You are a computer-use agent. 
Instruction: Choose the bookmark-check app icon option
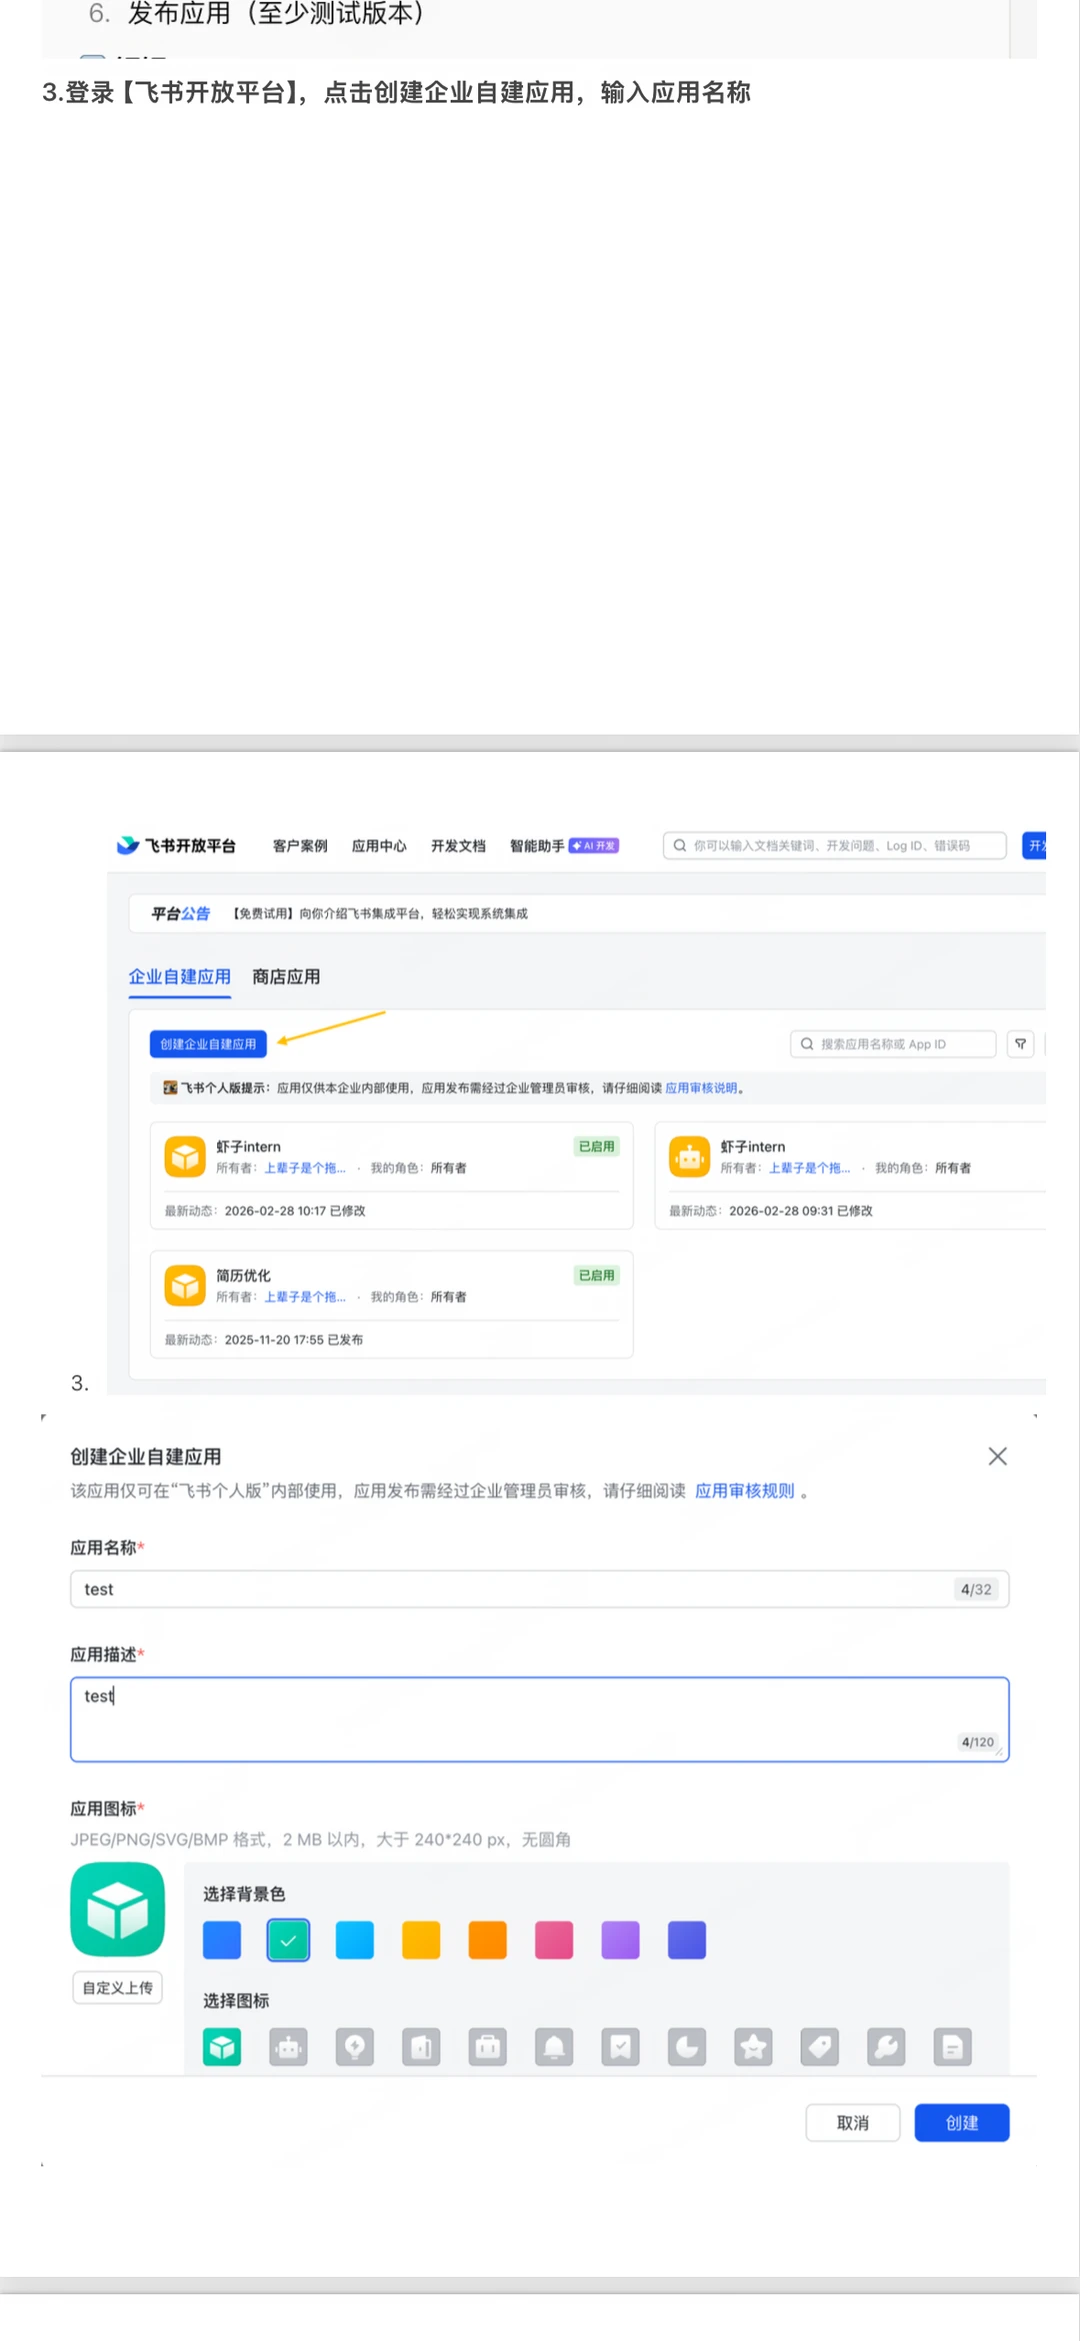tap(621, 2047)
